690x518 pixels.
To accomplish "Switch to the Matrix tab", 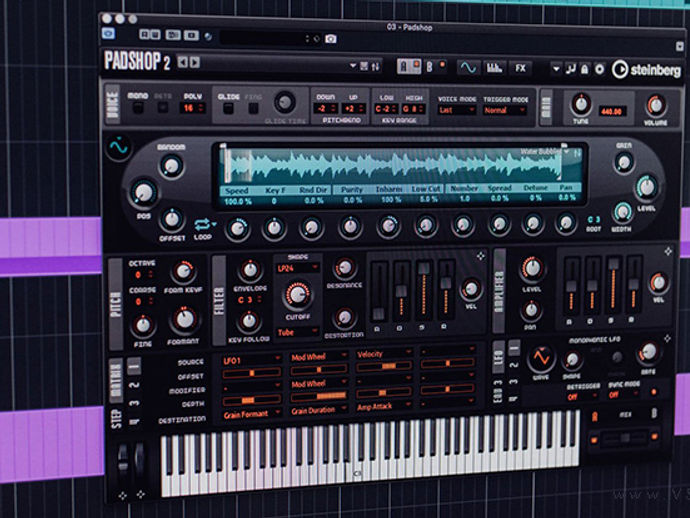I will tap(116, 381).
